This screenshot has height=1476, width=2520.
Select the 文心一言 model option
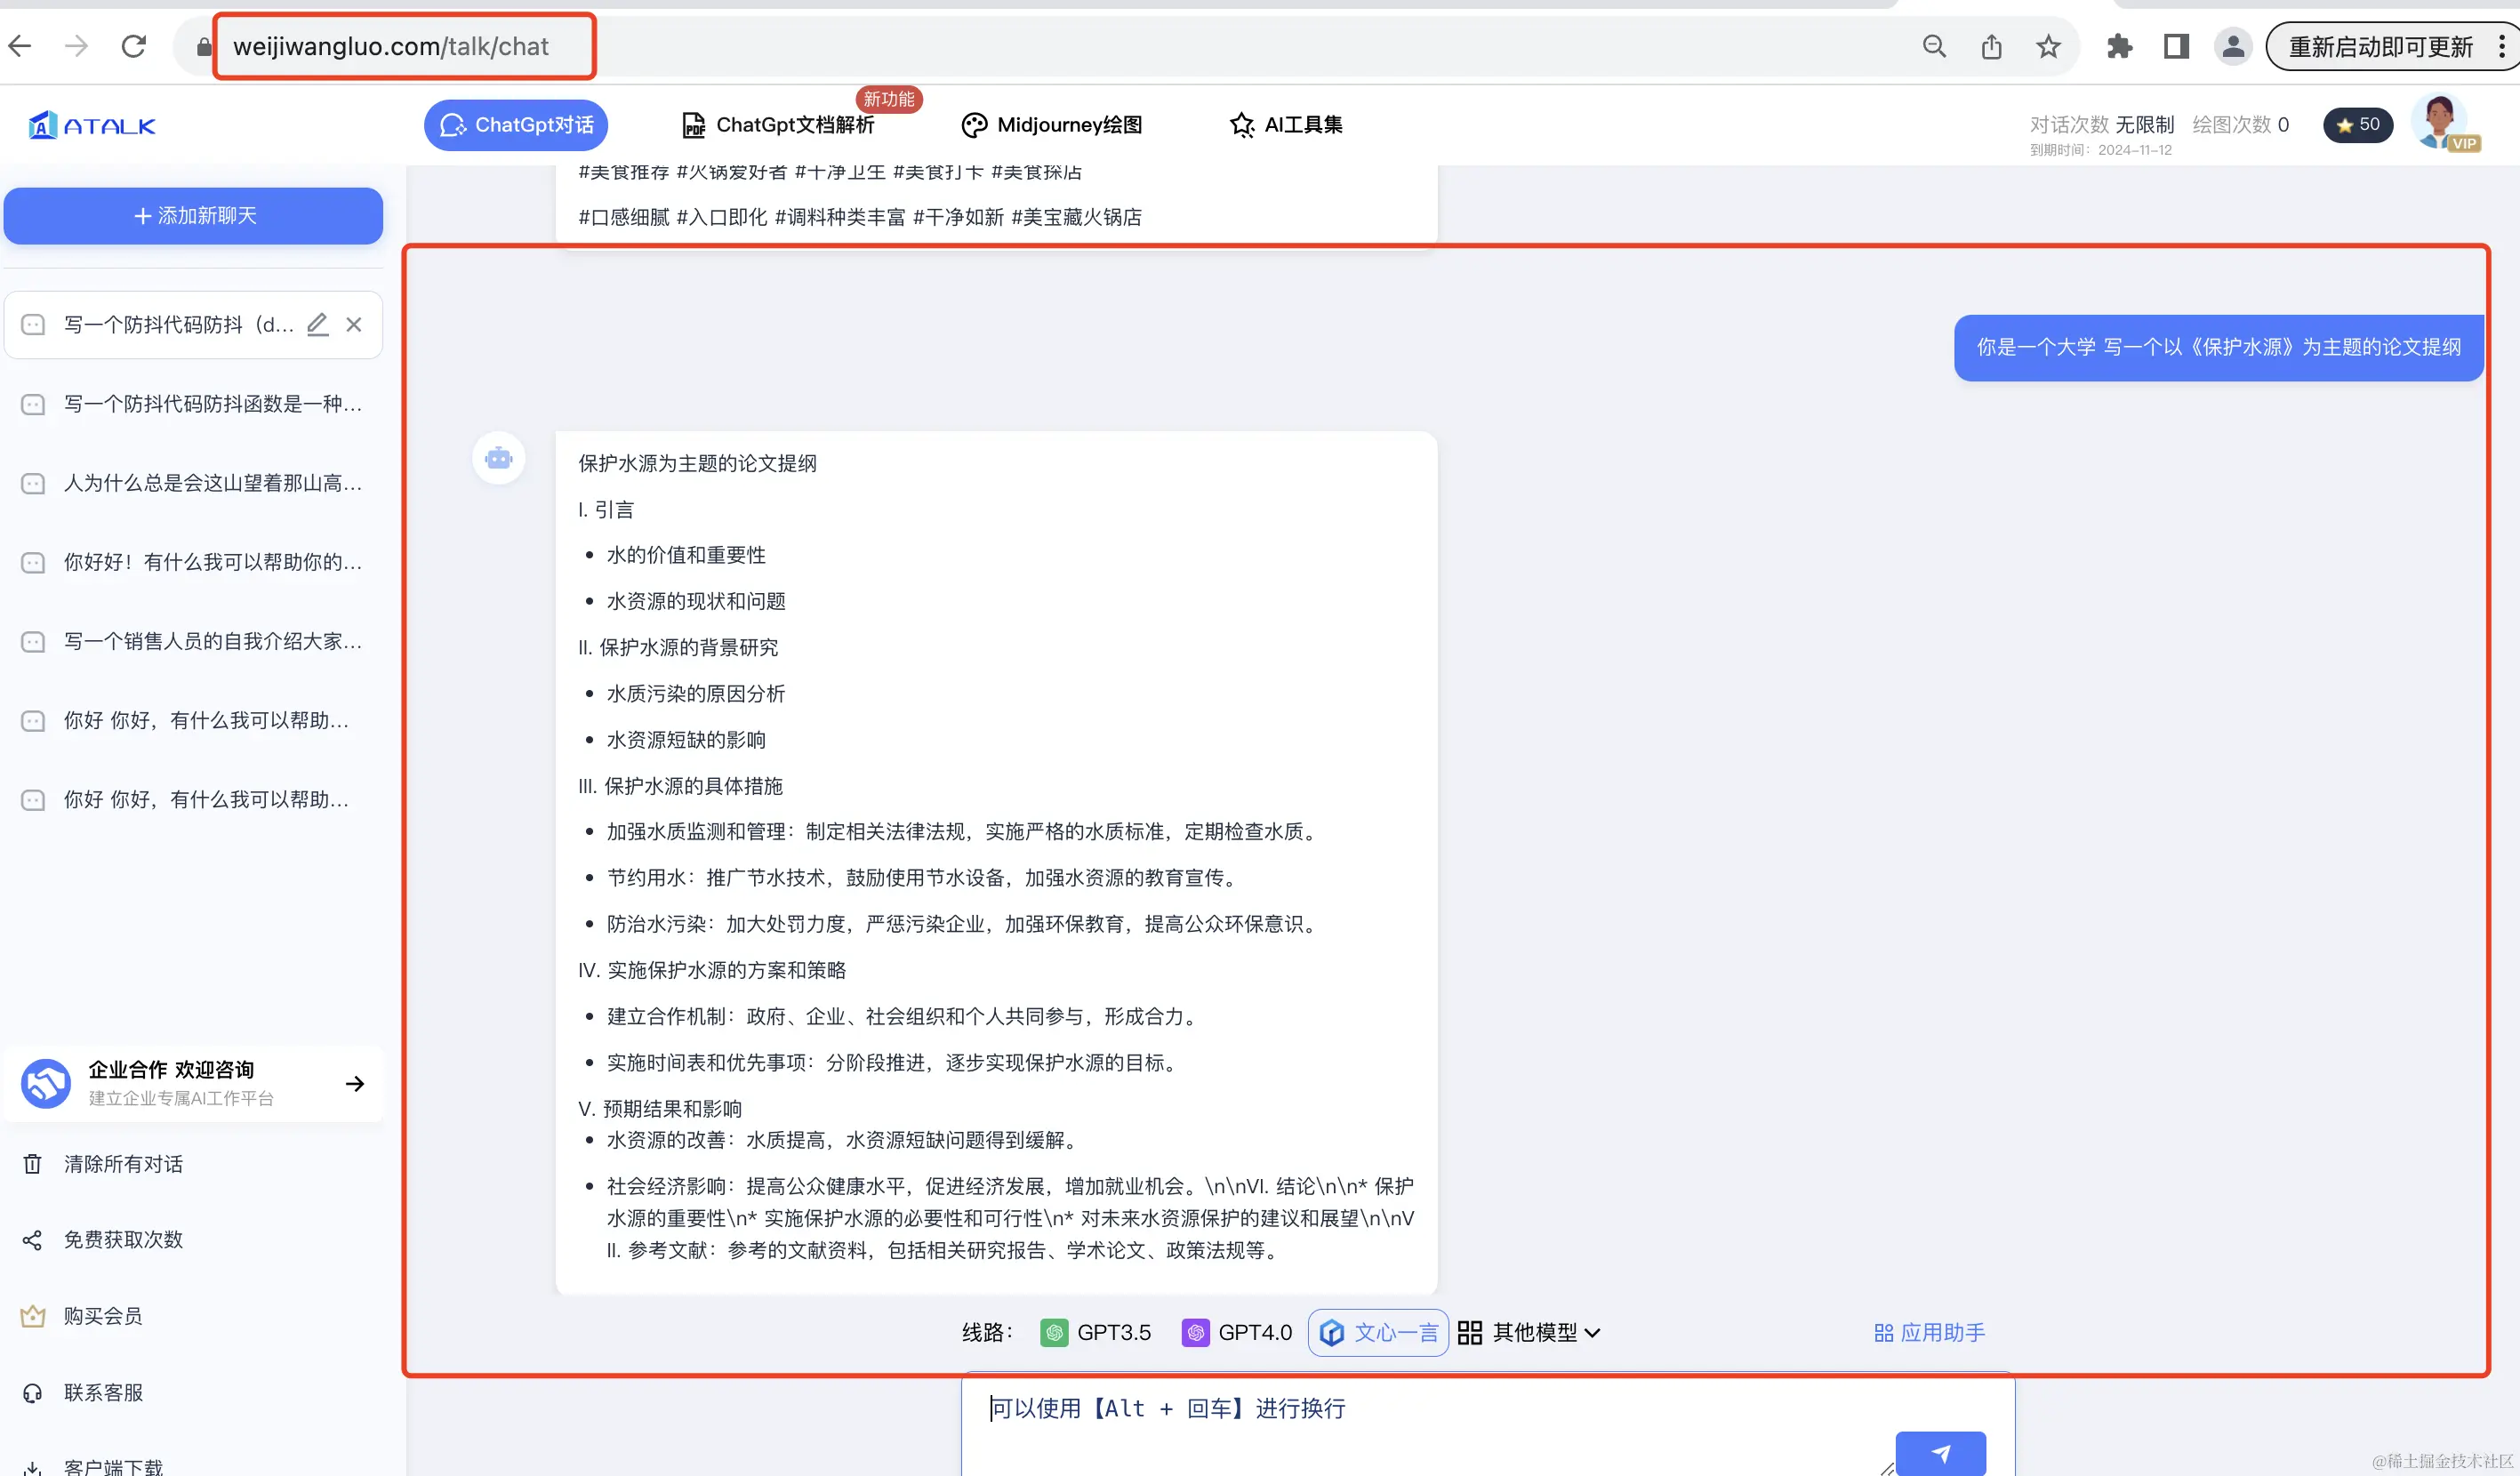click(x=1378, y=1333)
